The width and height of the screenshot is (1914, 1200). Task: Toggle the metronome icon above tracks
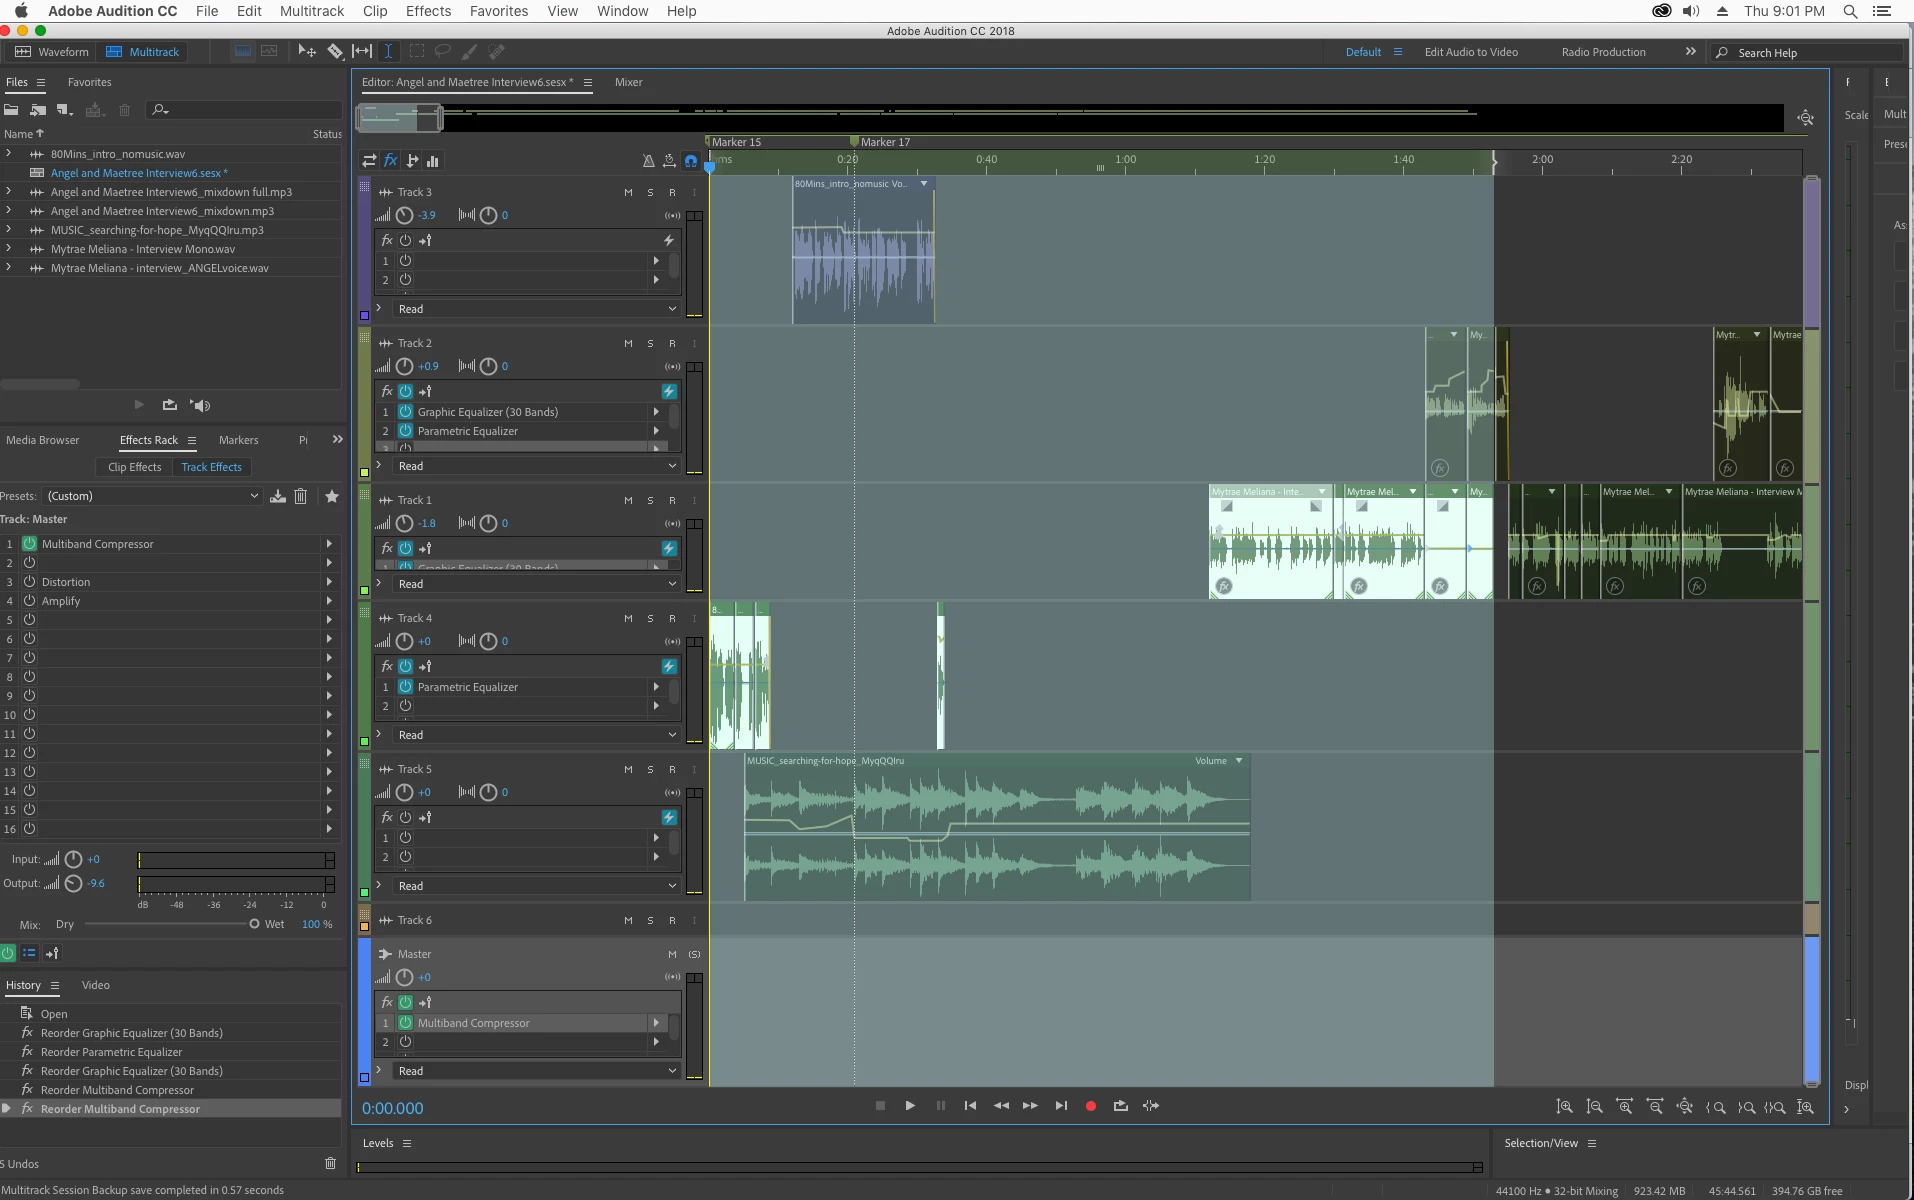[648, 160]
